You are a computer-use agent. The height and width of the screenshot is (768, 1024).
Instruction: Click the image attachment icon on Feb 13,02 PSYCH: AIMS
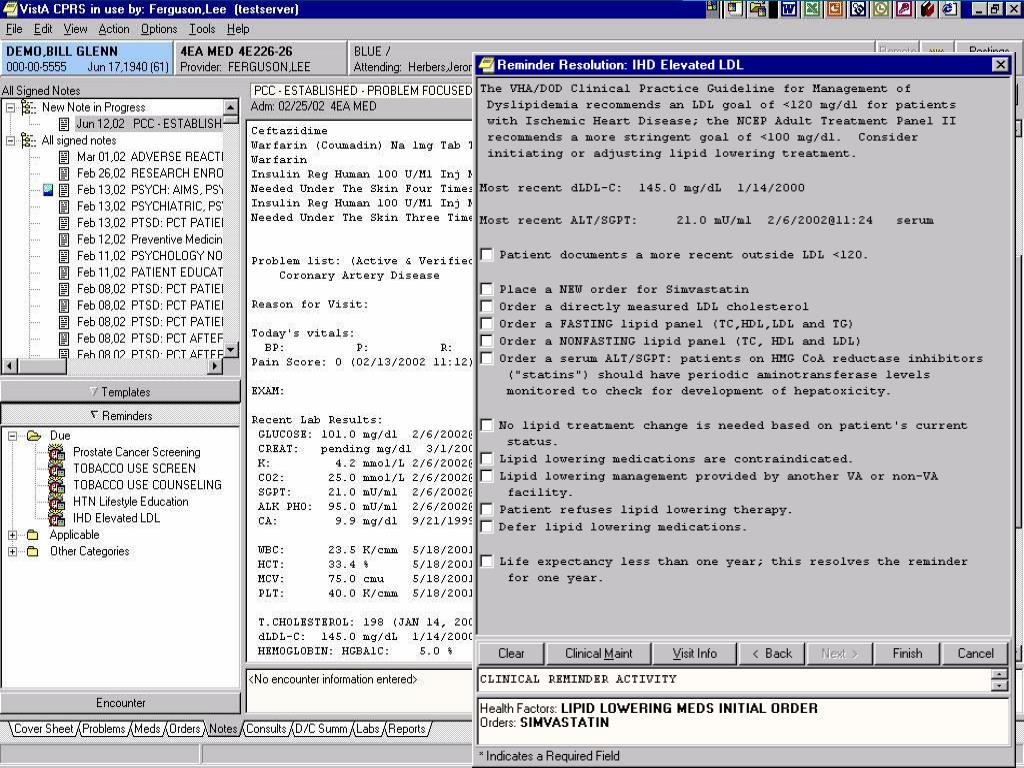pos(48,190)
